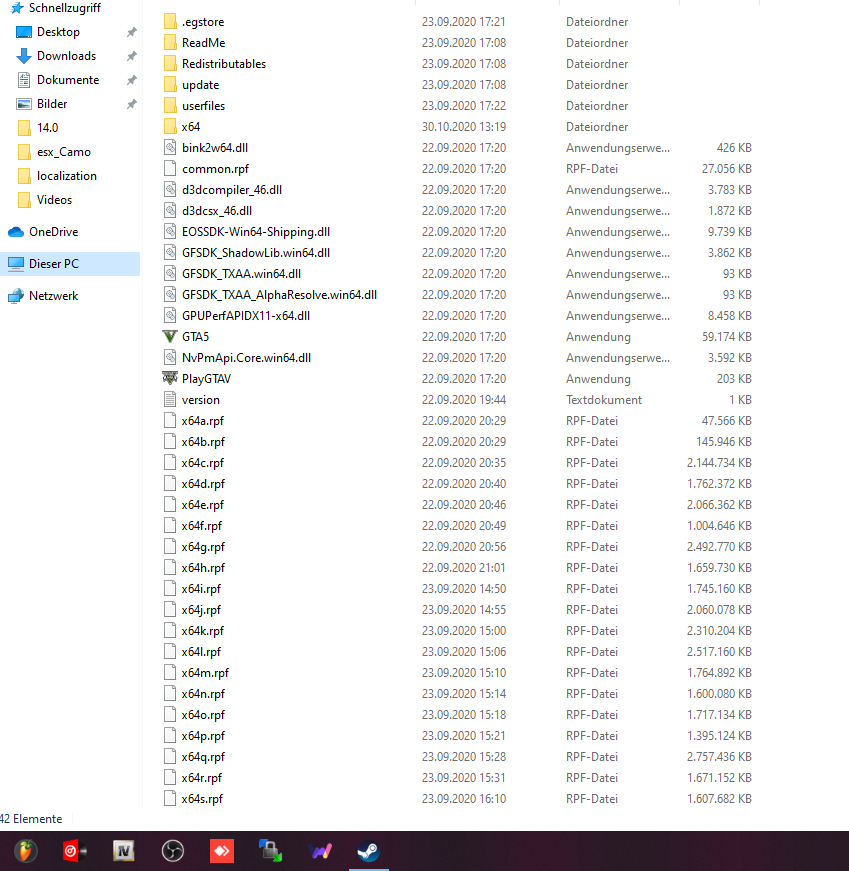Viewport: 849px width, 871px height.
Task: Open the lock and monitors taskbar icon
Action: click(271, 851)
